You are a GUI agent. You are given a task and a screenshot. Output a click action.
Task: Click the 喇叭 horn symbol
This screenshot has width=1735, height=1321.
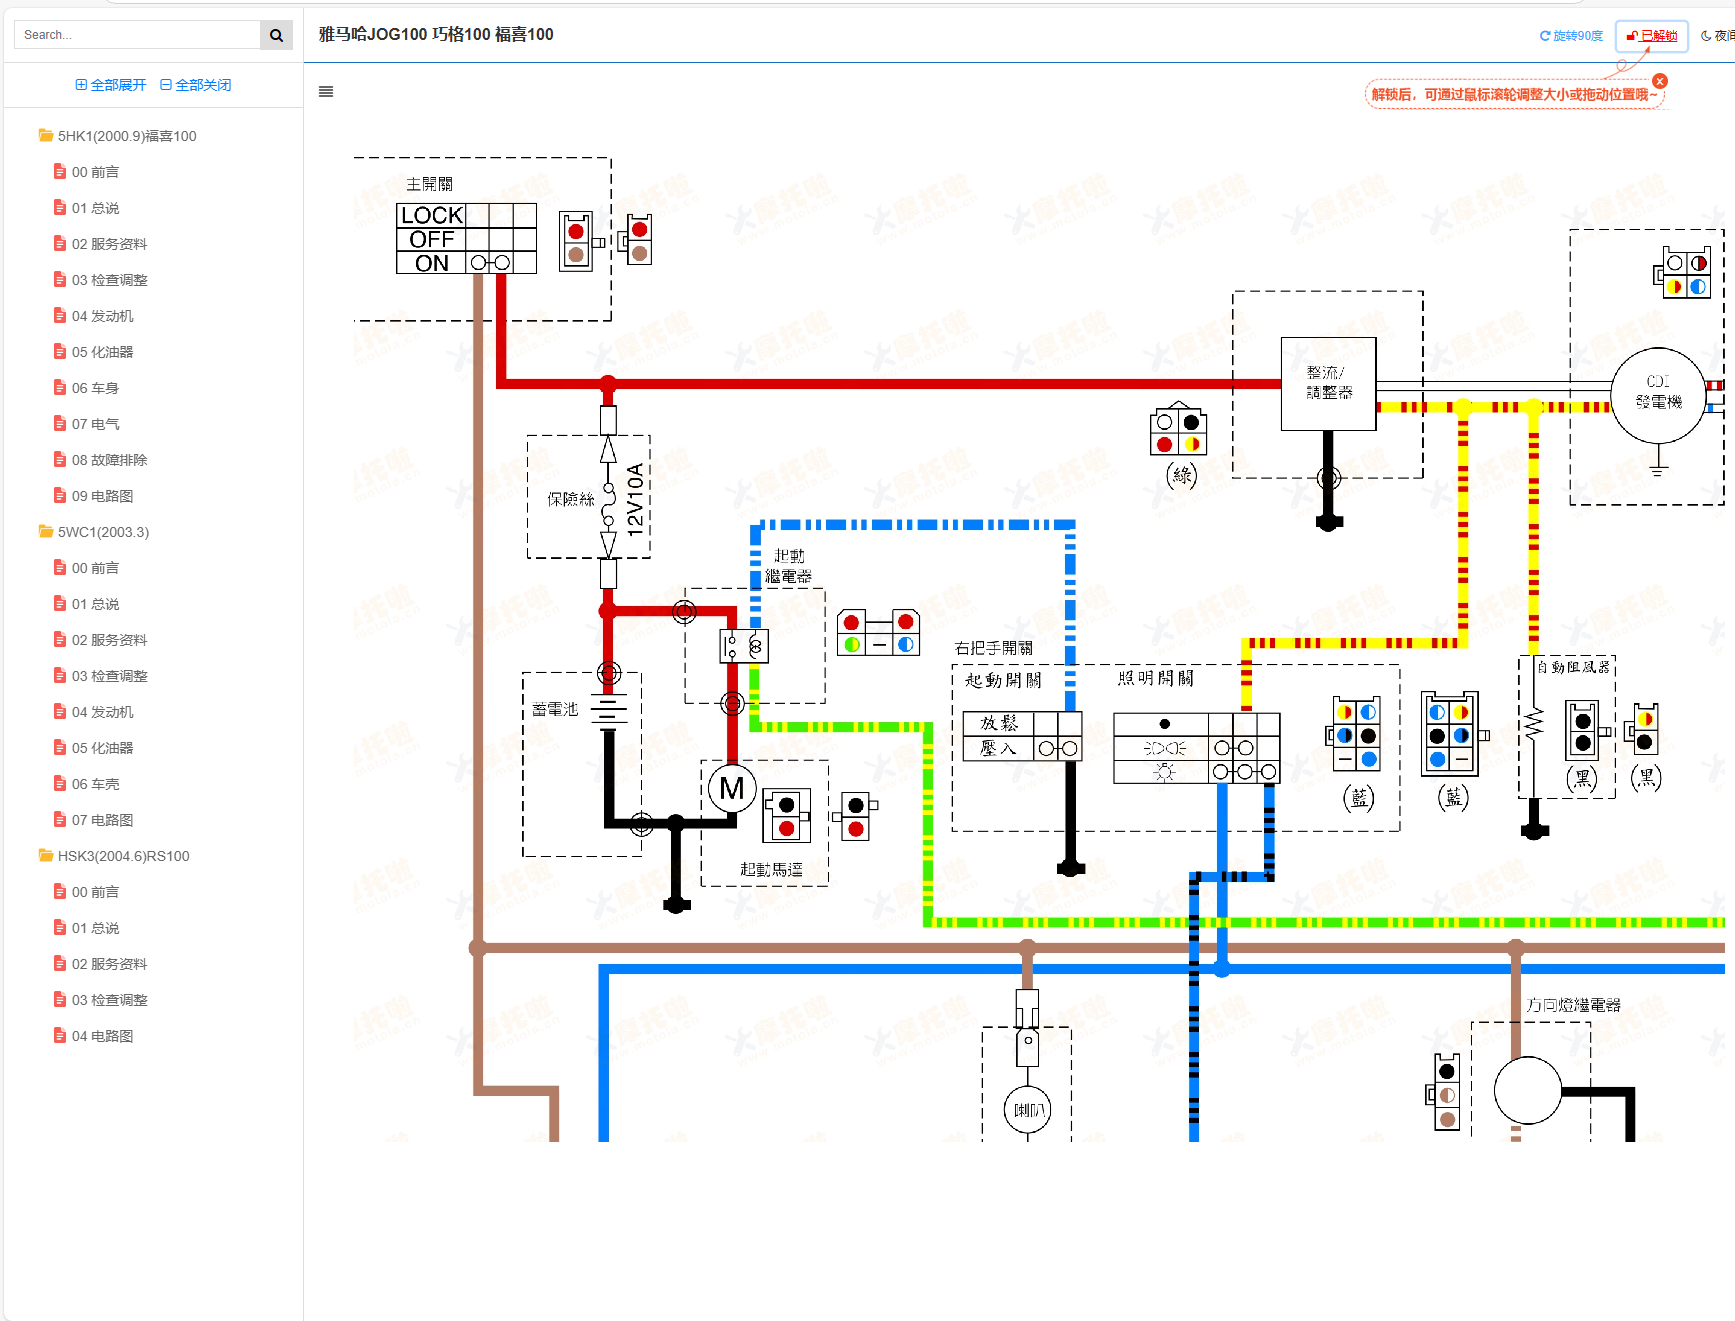pyautogui.click(x=1028, y=1110)
